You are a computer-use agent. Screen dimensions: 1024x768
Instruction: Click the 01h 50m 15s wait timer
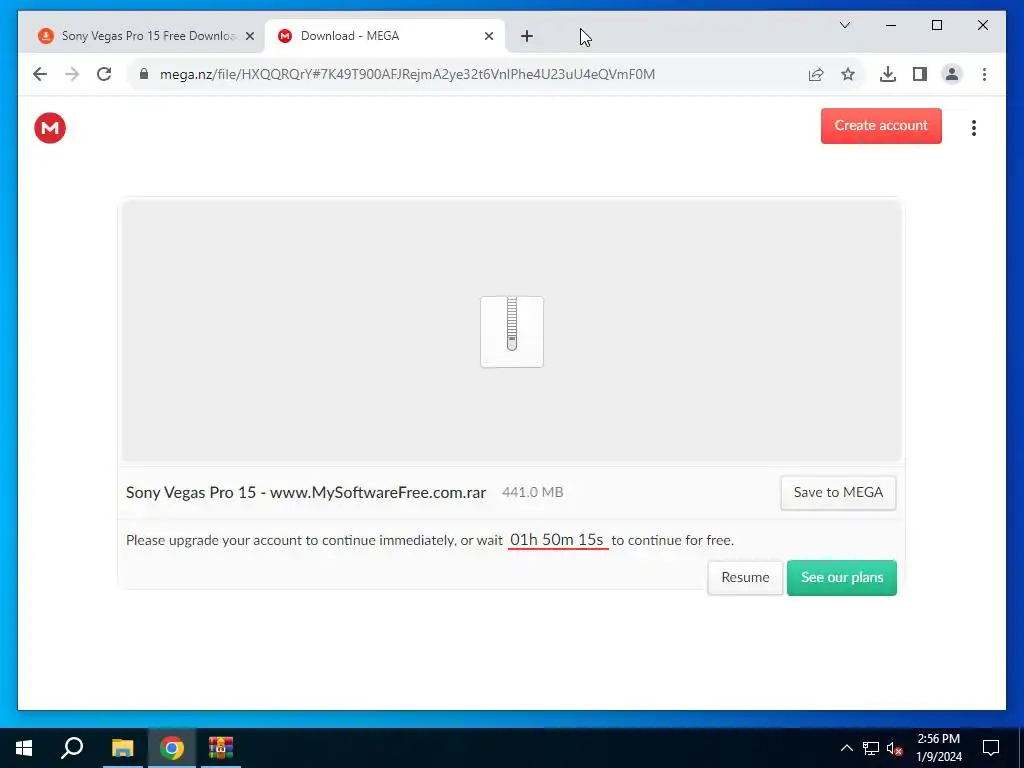pyautogui.click(x=557, y=540)
